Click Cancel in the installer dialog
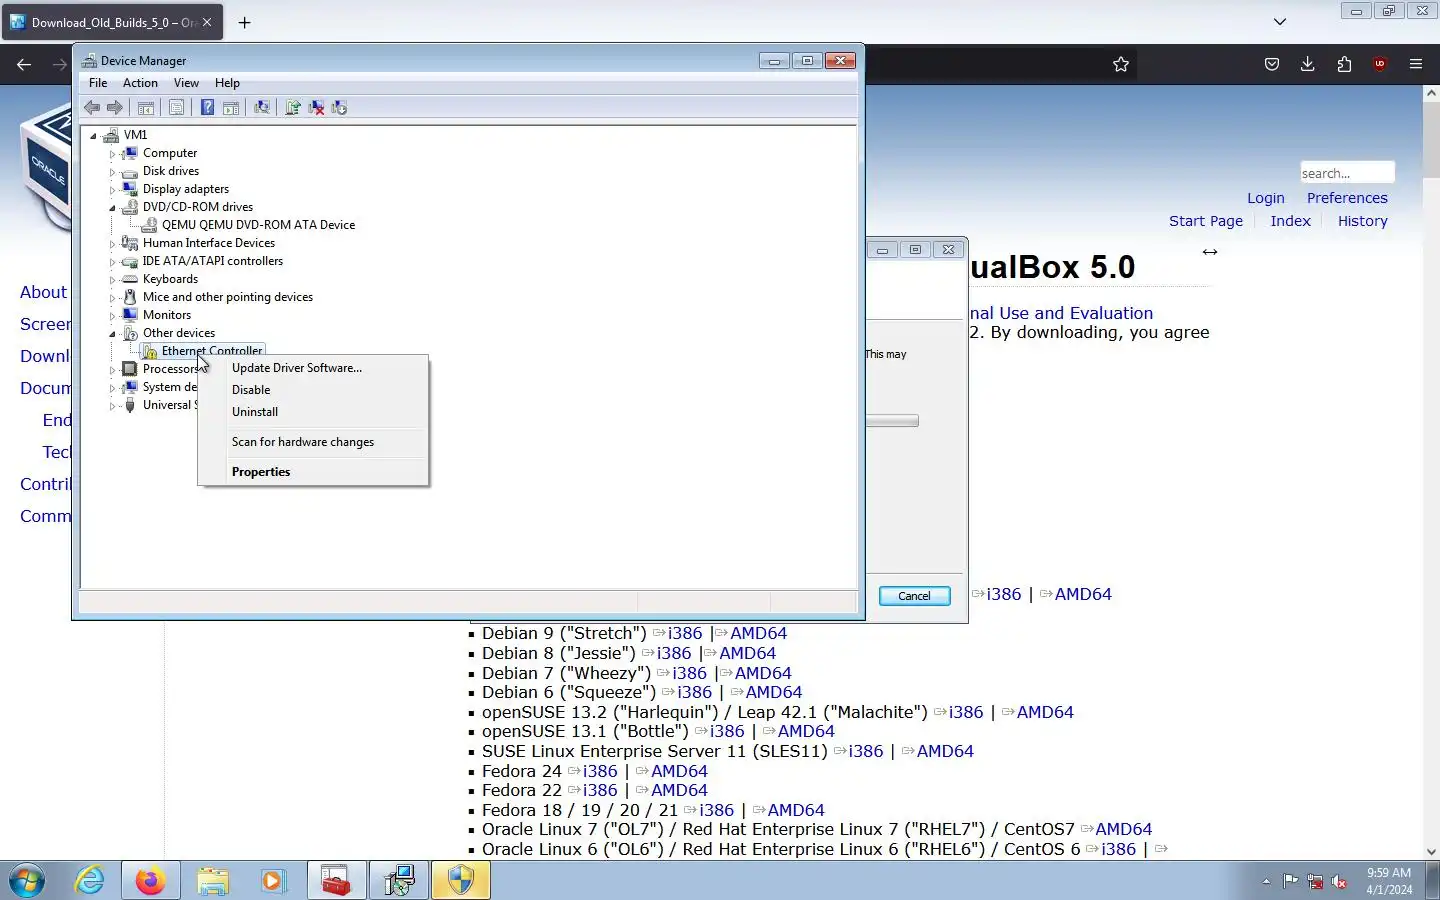 914,596
